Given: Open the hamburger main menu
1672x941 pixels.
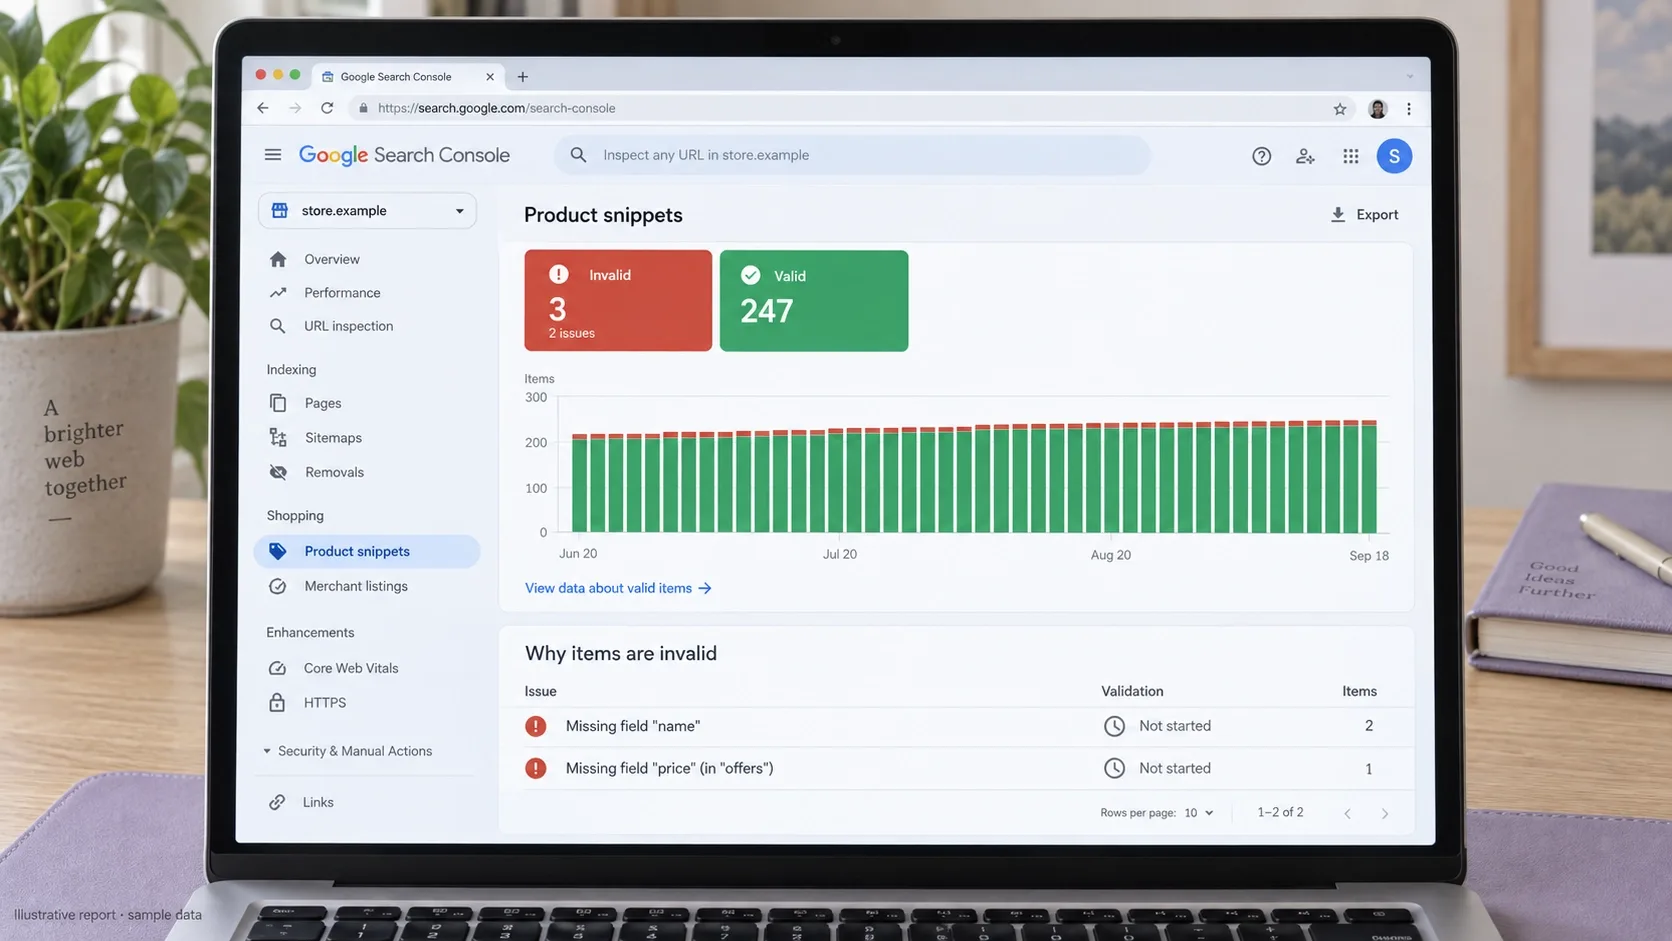Looking at the screenshot, I should (272, 155).
